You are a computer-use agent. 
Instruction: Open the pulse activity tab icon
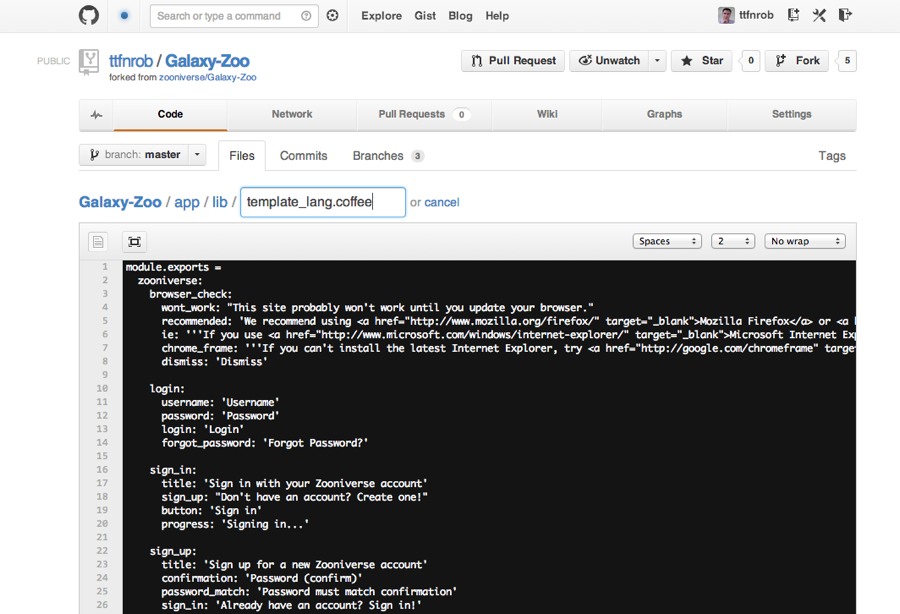(96, 115)
